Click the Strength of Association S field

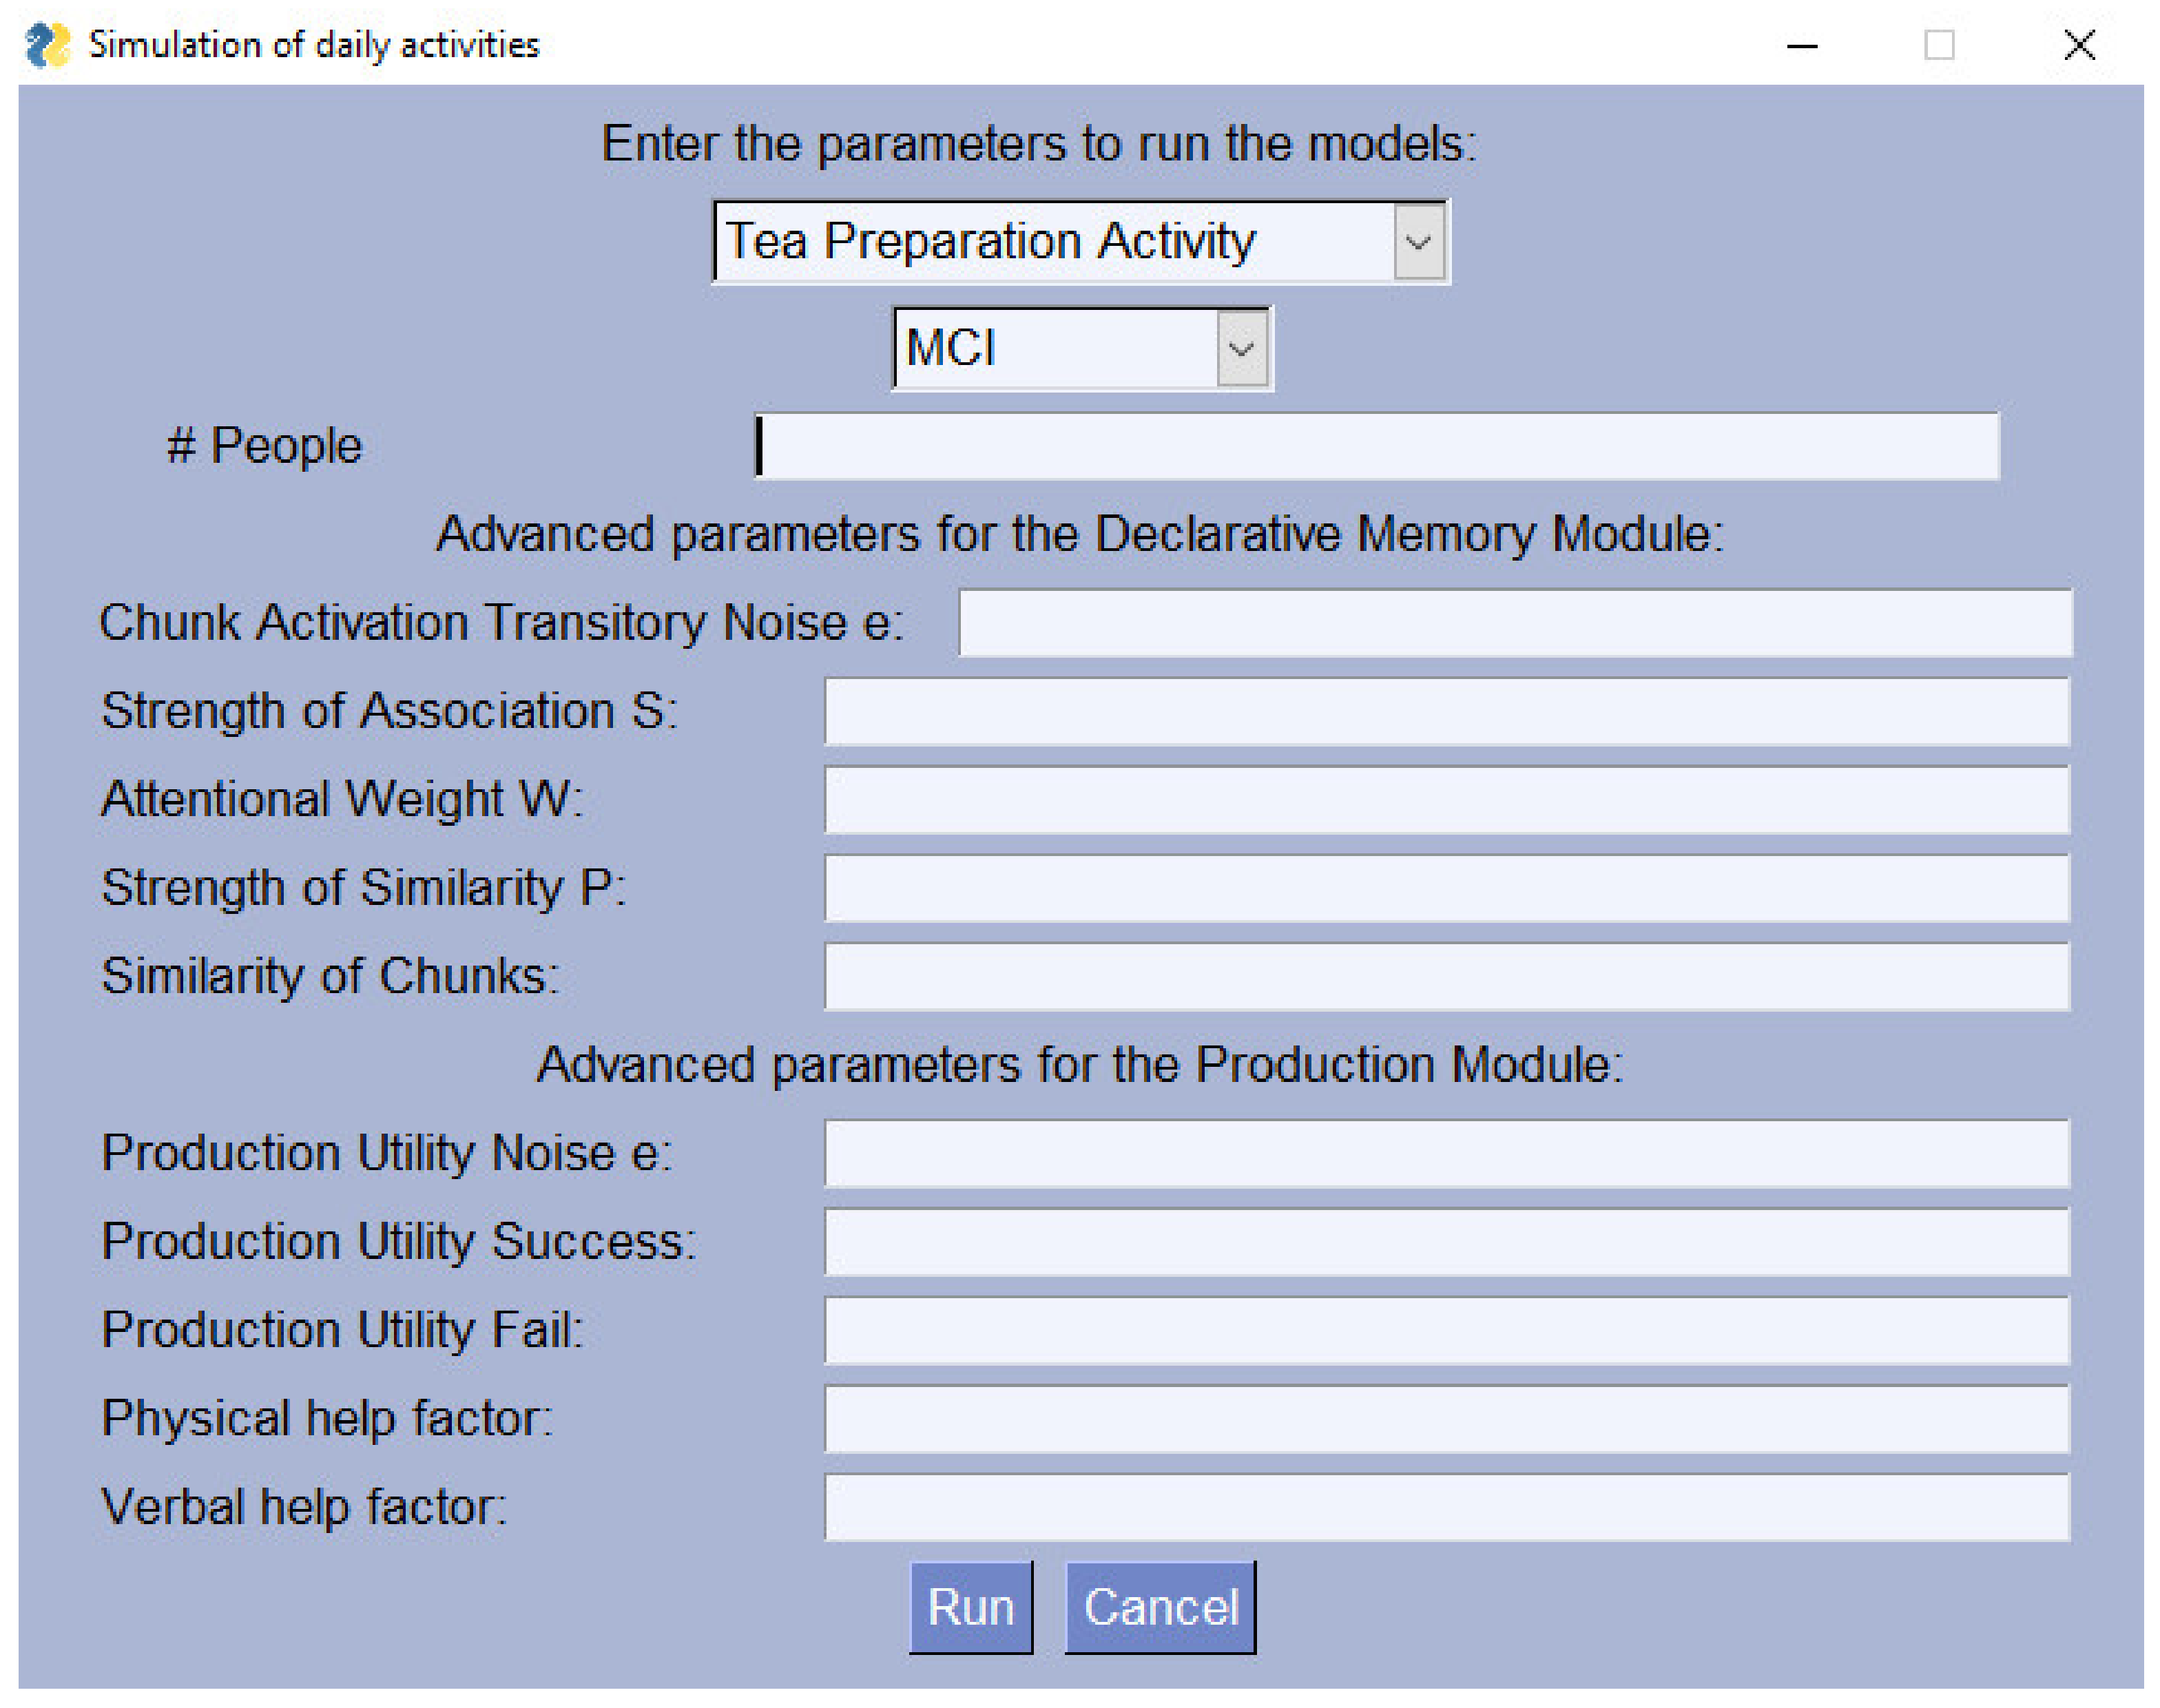click(1446, 711)
